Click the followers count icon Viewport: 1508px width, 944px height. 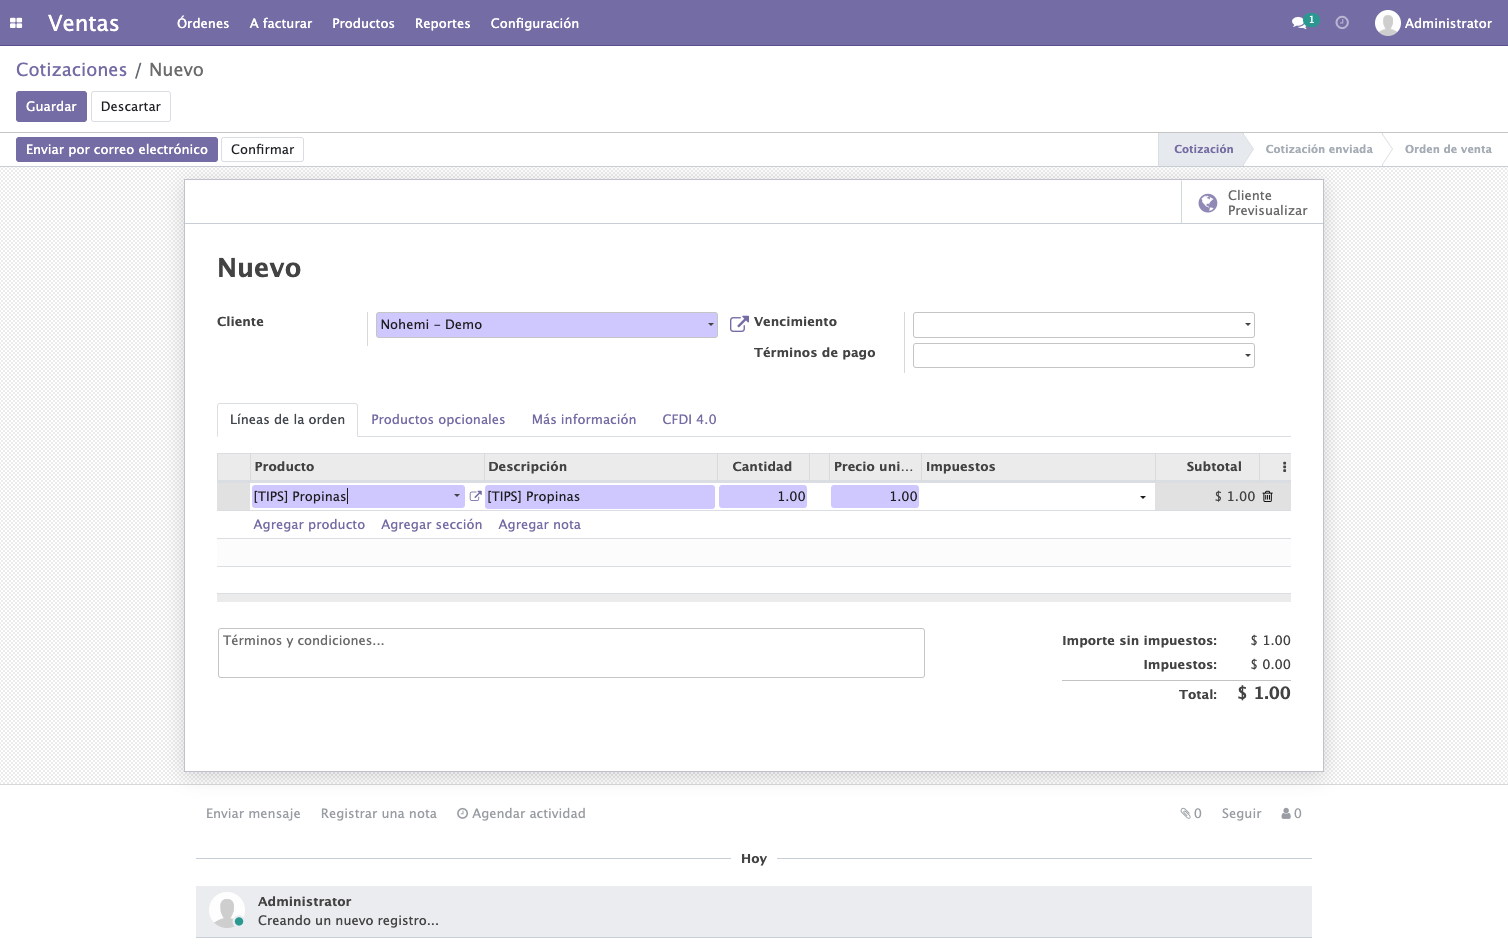pyautogui.click(x=1291, y=814)
